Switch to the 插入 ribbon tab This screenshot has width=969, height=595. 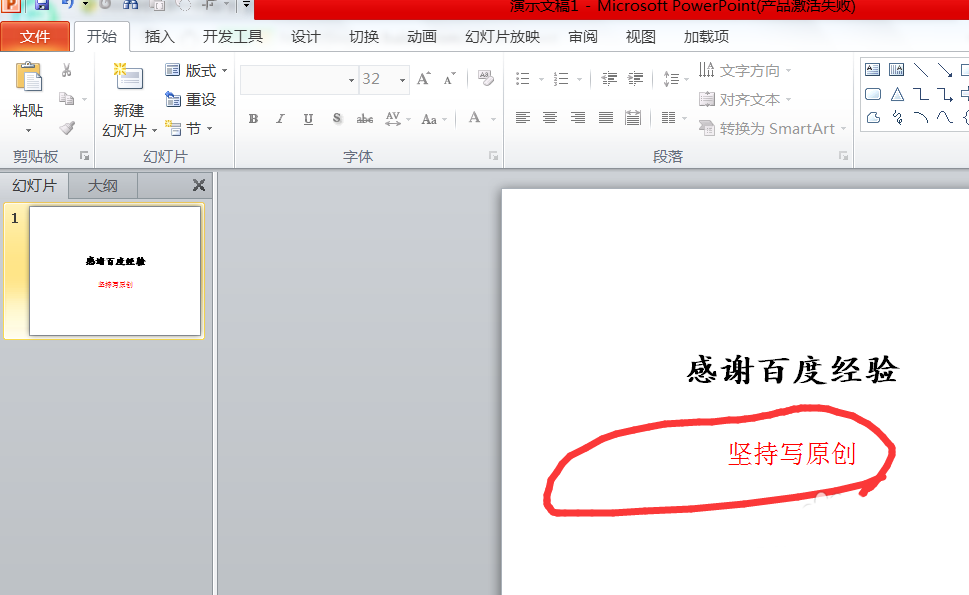[160, 36]
